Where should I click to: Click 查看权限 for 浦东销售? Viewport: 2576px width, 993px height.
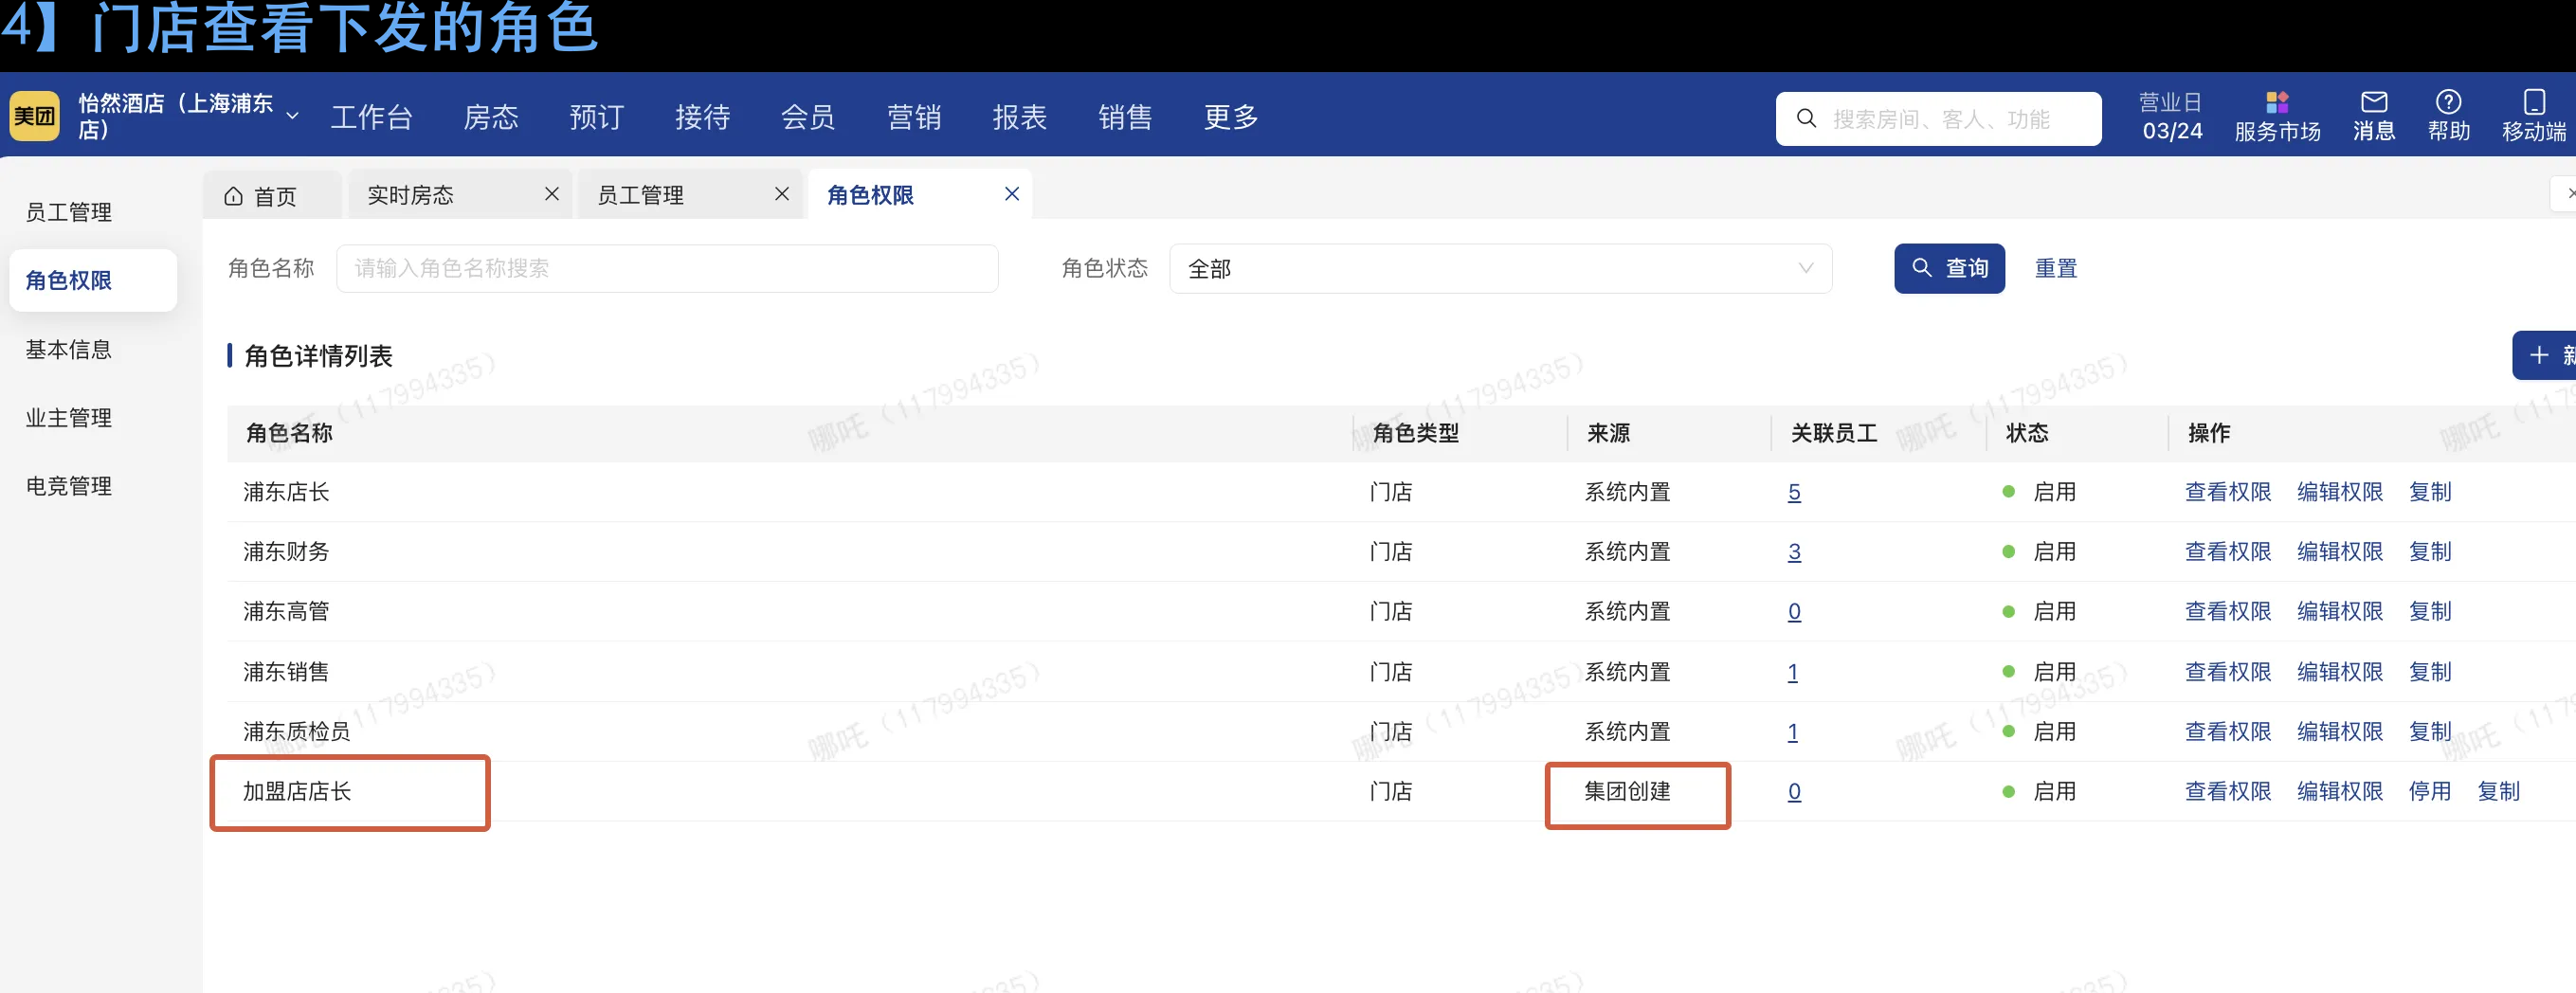tap(2228, 672)
